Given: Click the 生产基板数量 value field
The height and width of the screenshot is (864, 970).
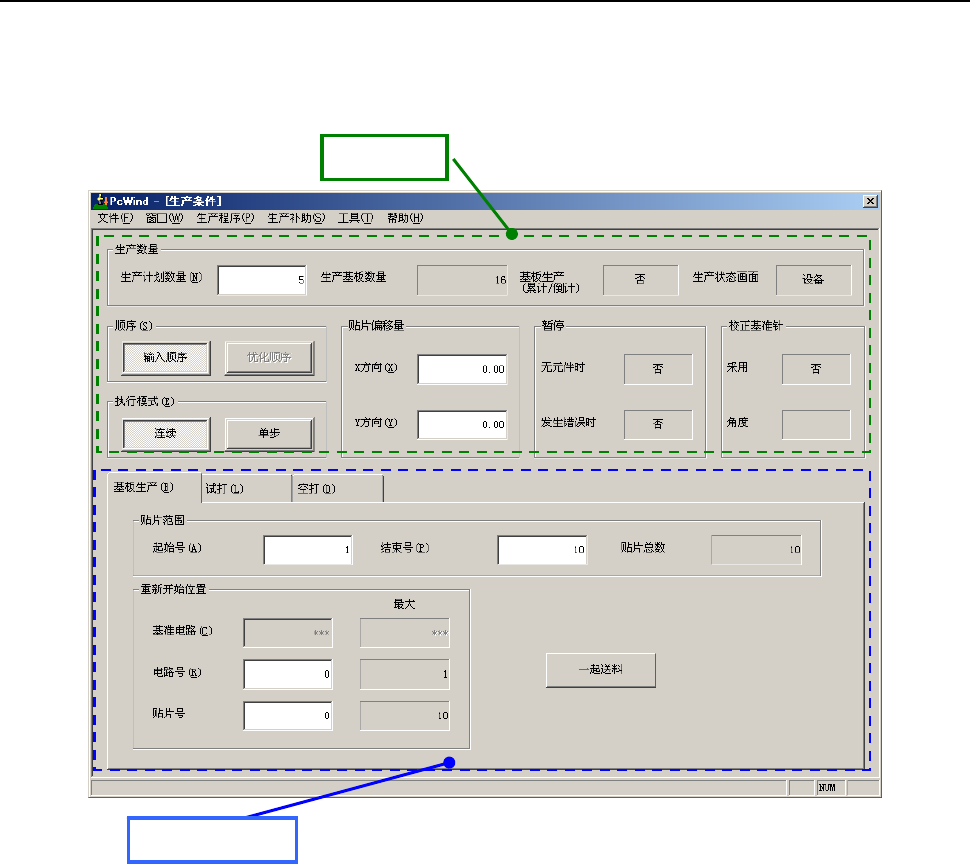Looking at the screenshot, I should pyautogui.click(x=462, y=280).
